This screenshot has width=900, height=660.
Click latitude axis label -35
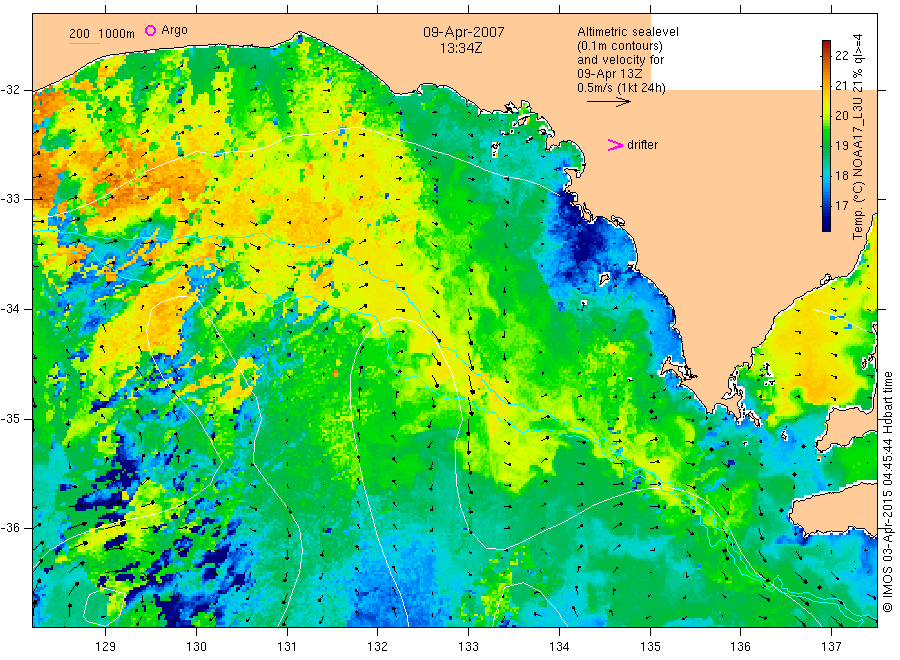[11, 419]
